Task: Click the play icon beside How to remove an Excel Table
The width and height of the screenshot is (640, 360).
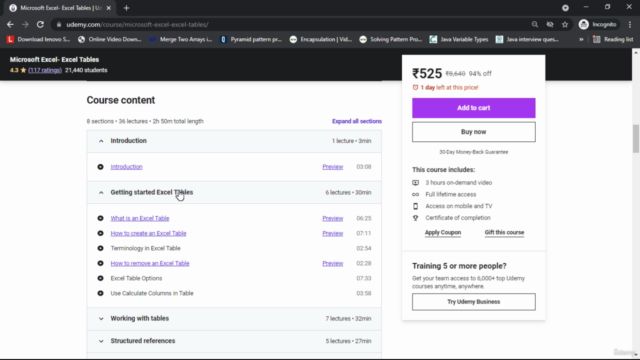Action: [x=100, y=263]
